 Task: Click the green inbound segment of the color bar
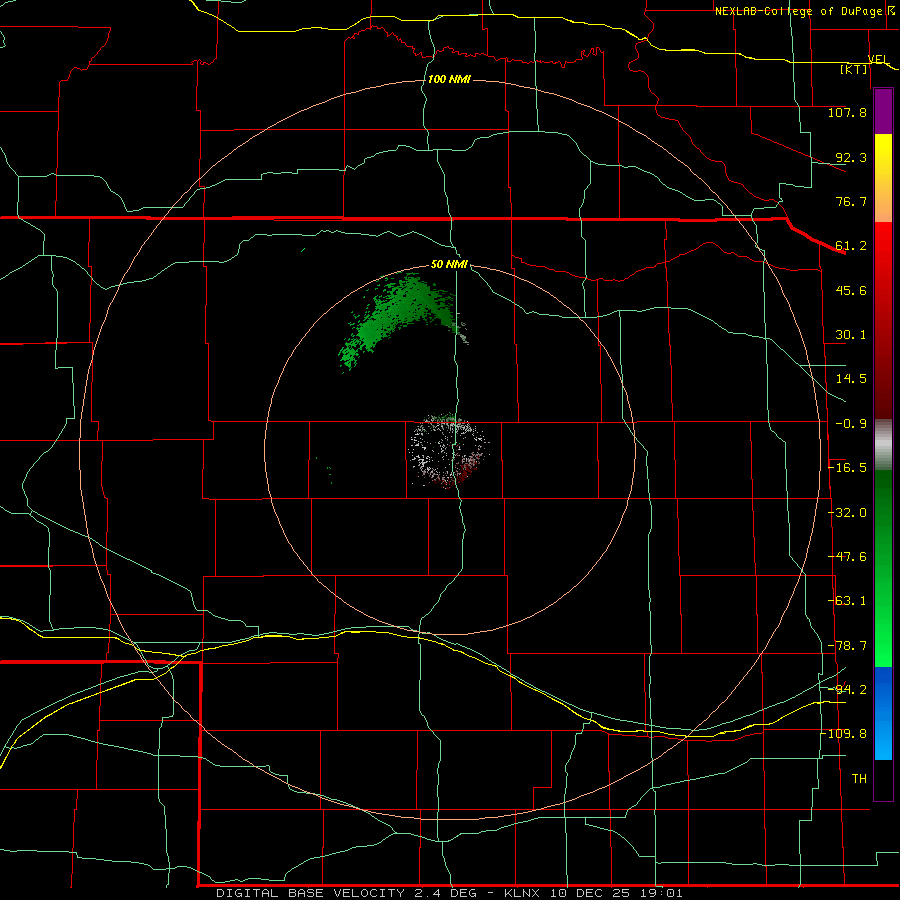883,568
